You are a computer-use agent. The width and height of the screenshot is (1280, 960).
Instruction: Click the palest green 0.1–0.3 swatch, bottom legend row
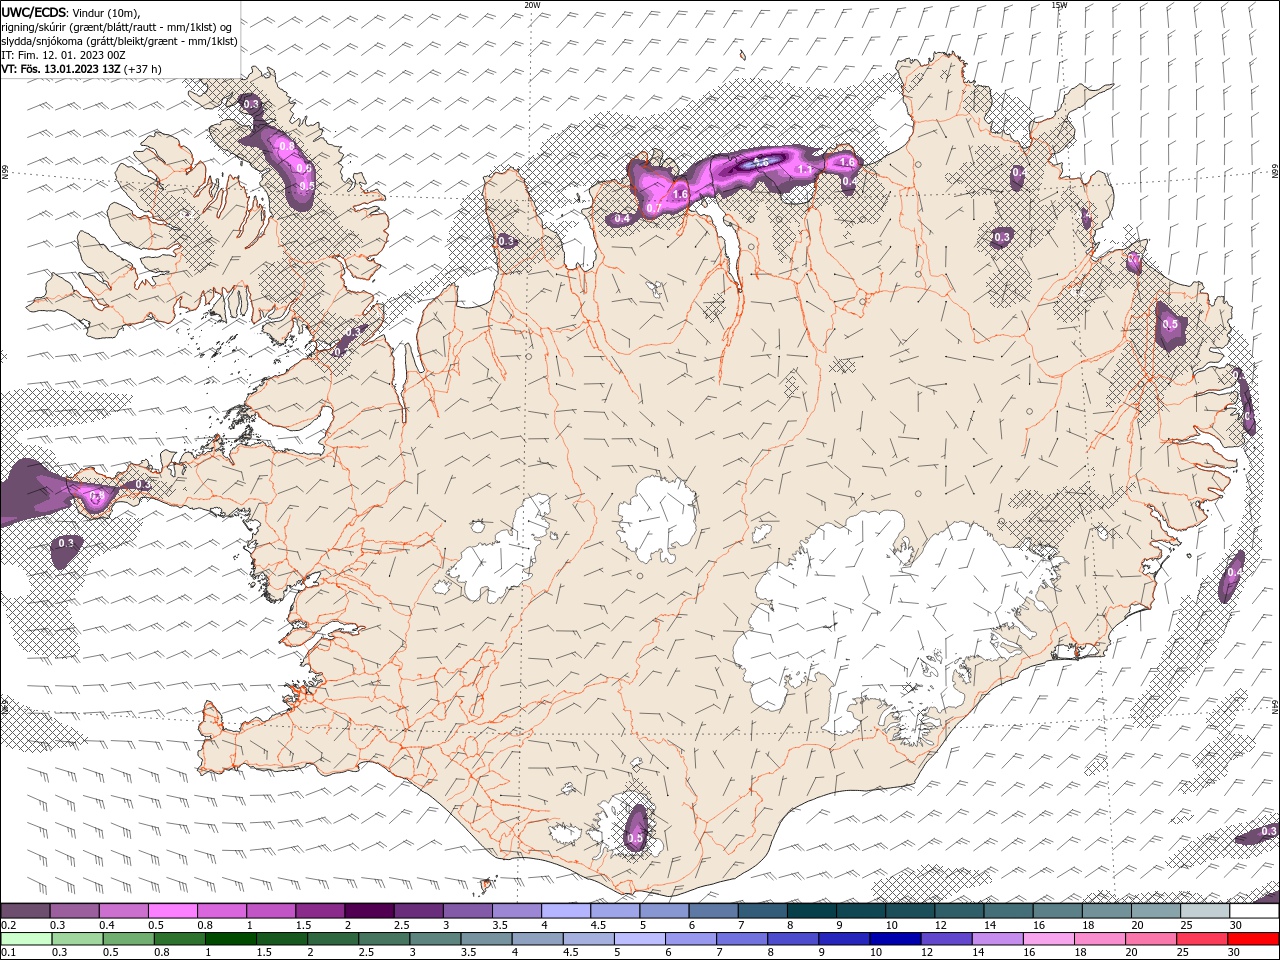pos(26,939)
